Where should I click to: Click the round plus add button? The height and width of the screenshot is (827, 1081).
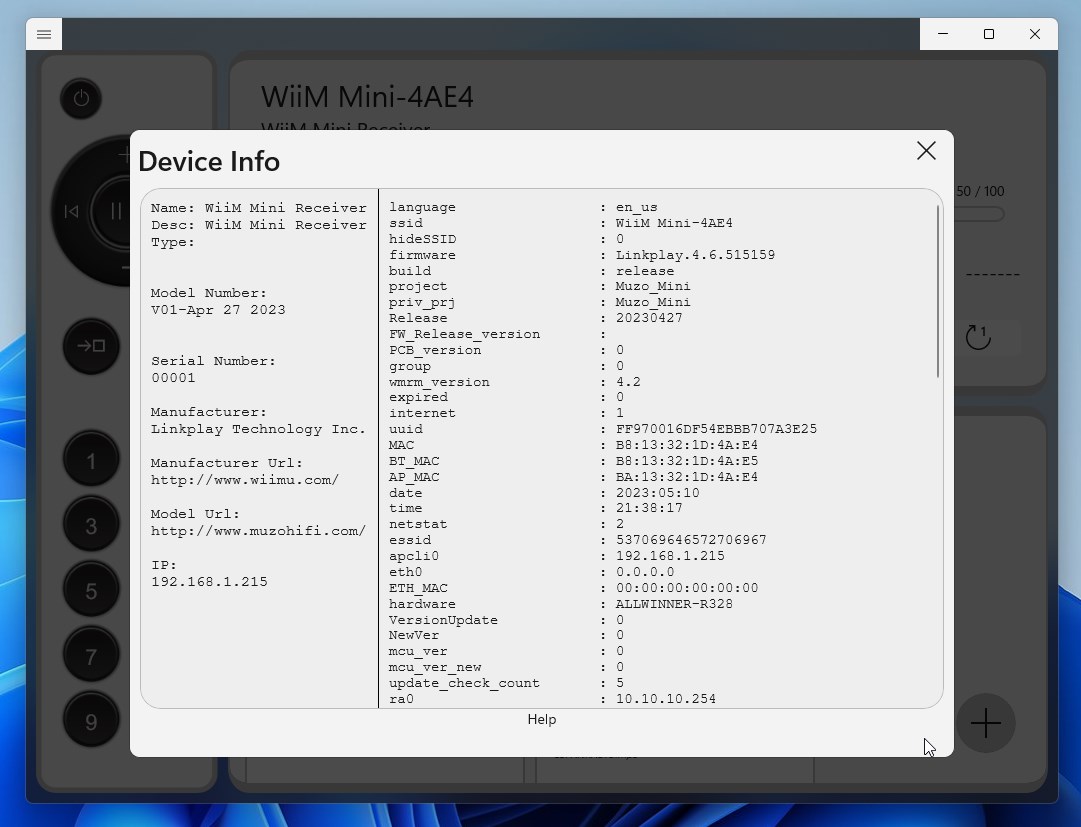[x=986, y=723]
